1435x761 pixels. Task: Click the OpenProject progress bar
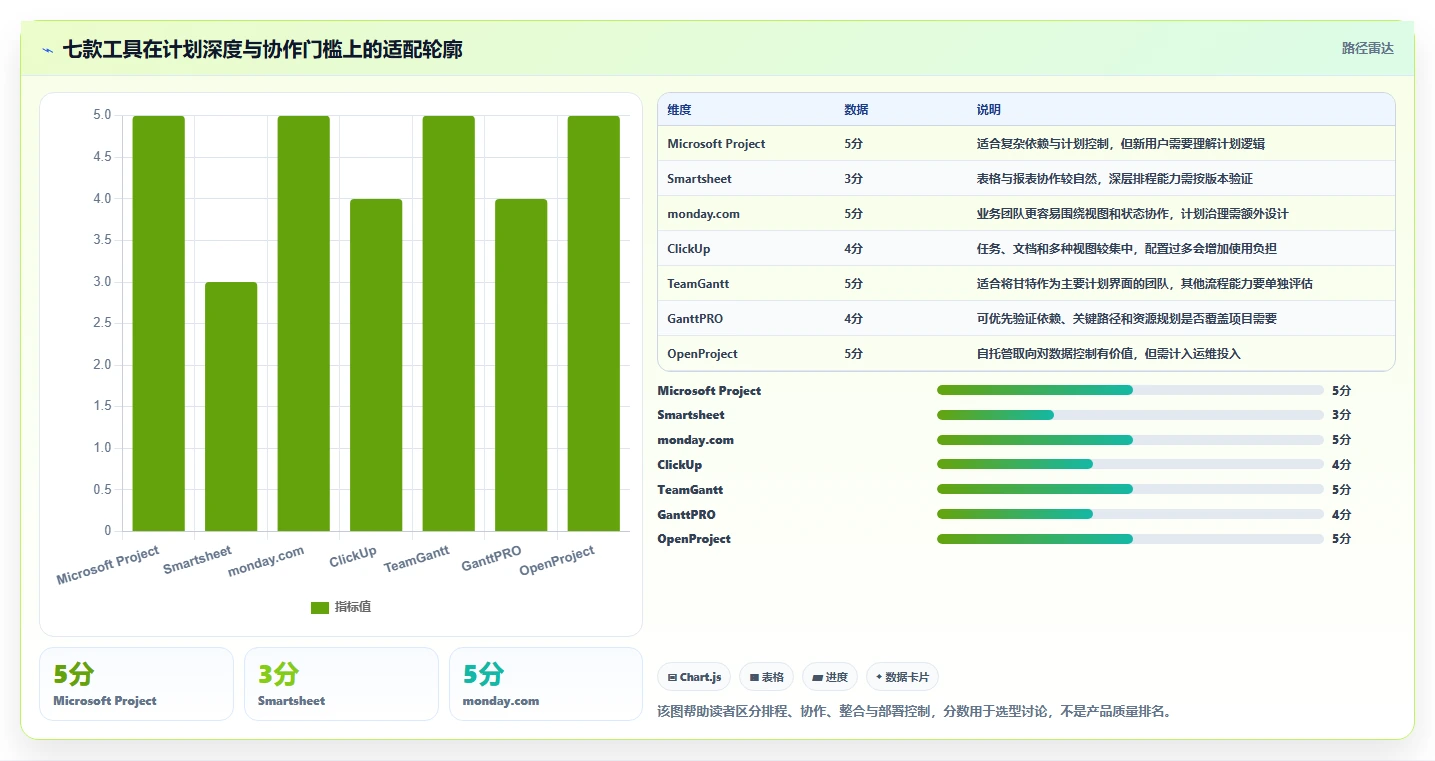click(1130, 539)
